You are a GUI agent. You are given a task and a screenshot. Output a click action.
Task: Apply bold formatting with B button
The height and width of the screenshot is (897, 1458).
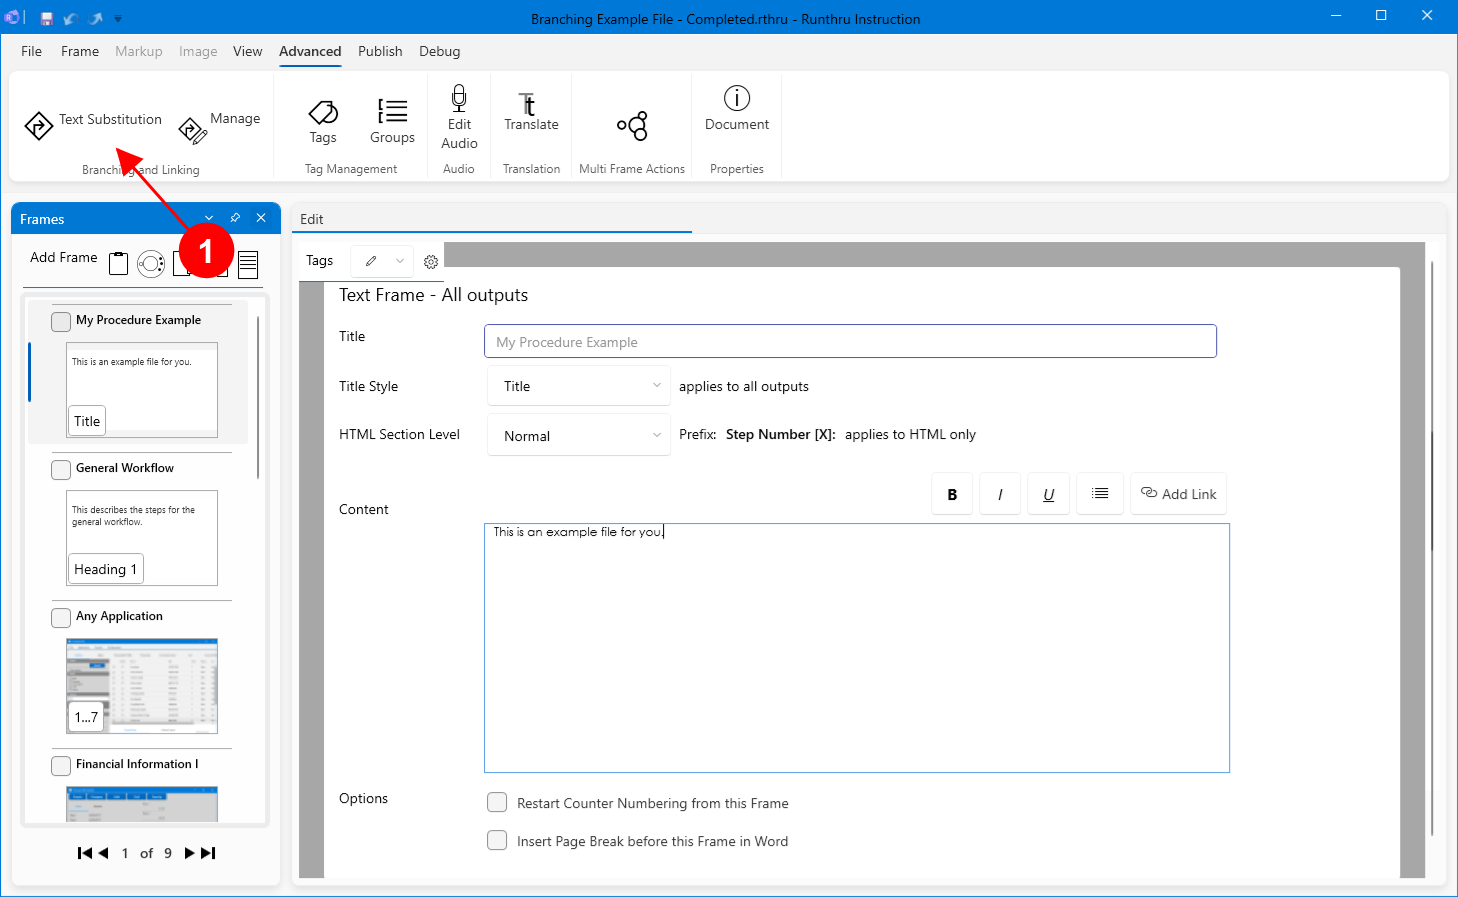pyautogui.click(x=952, y=494)
